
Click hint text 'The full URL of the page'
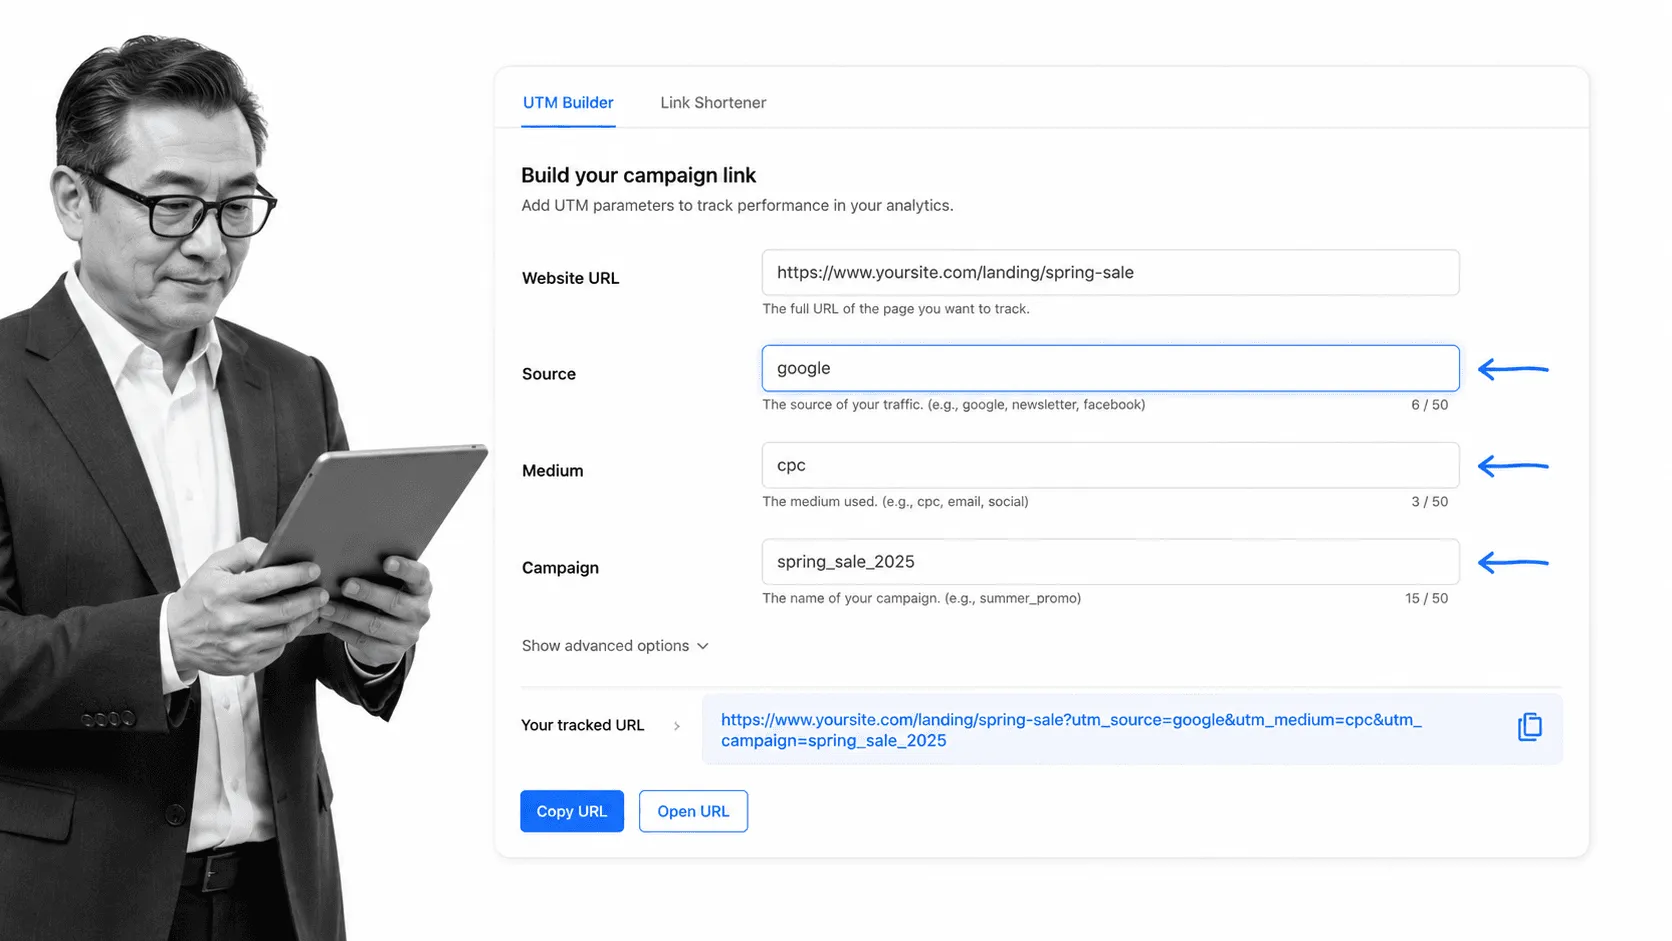tap(896, 309)
